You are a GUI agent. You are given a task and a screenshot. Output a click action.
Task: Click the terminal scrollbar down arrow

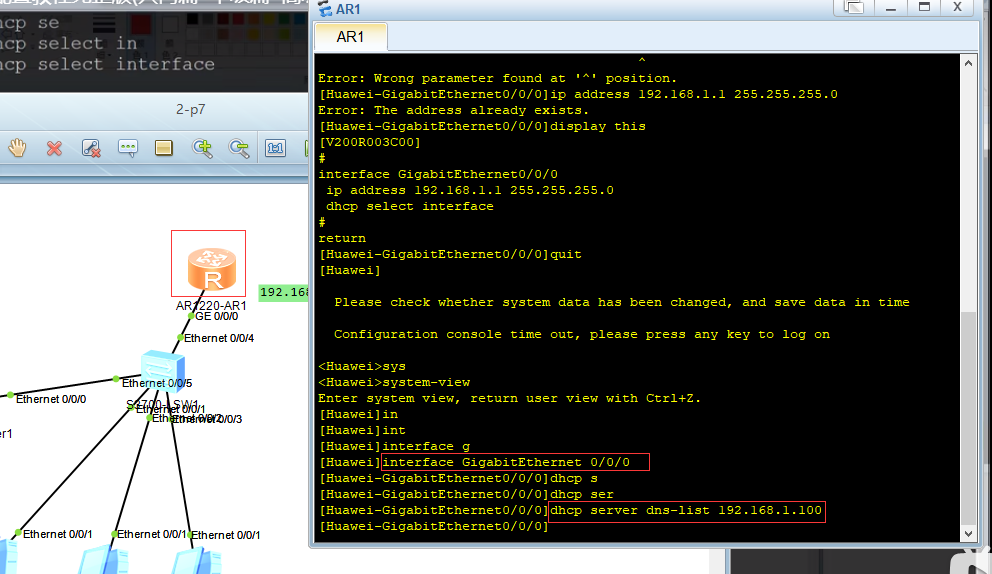(x=968, y=533)
